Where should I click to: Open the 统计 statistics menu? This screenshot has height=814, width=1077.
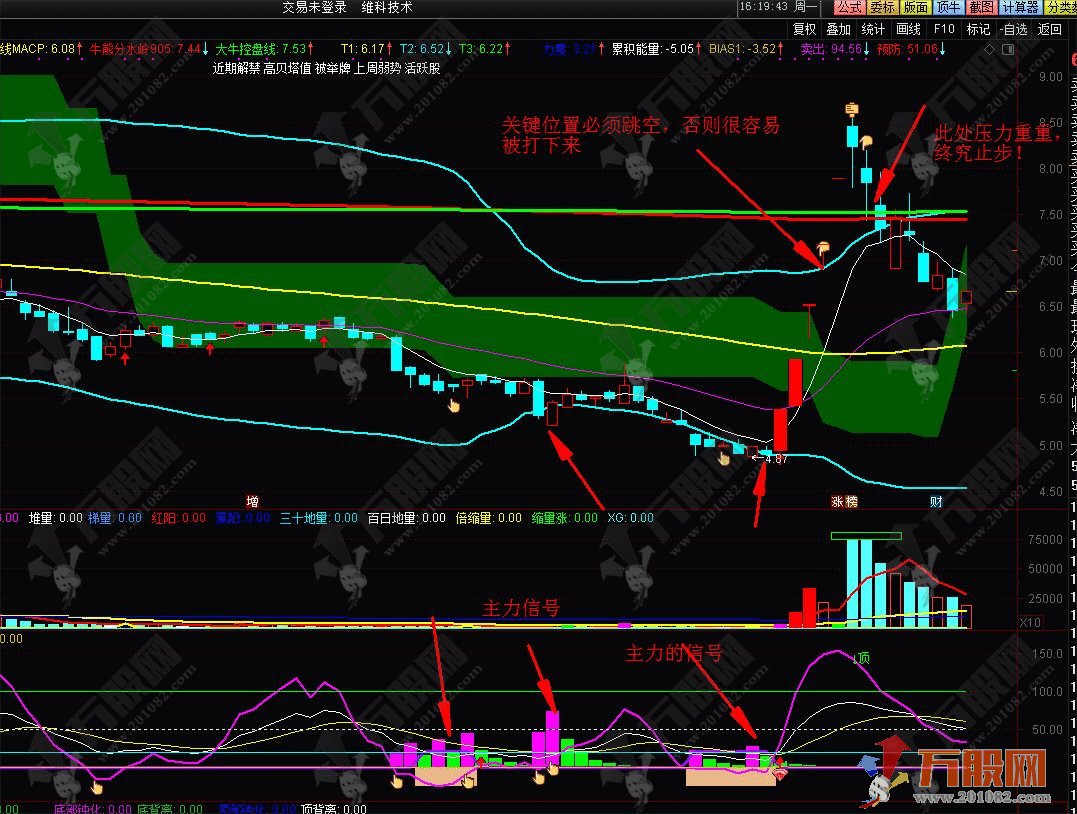pos(873,29)
